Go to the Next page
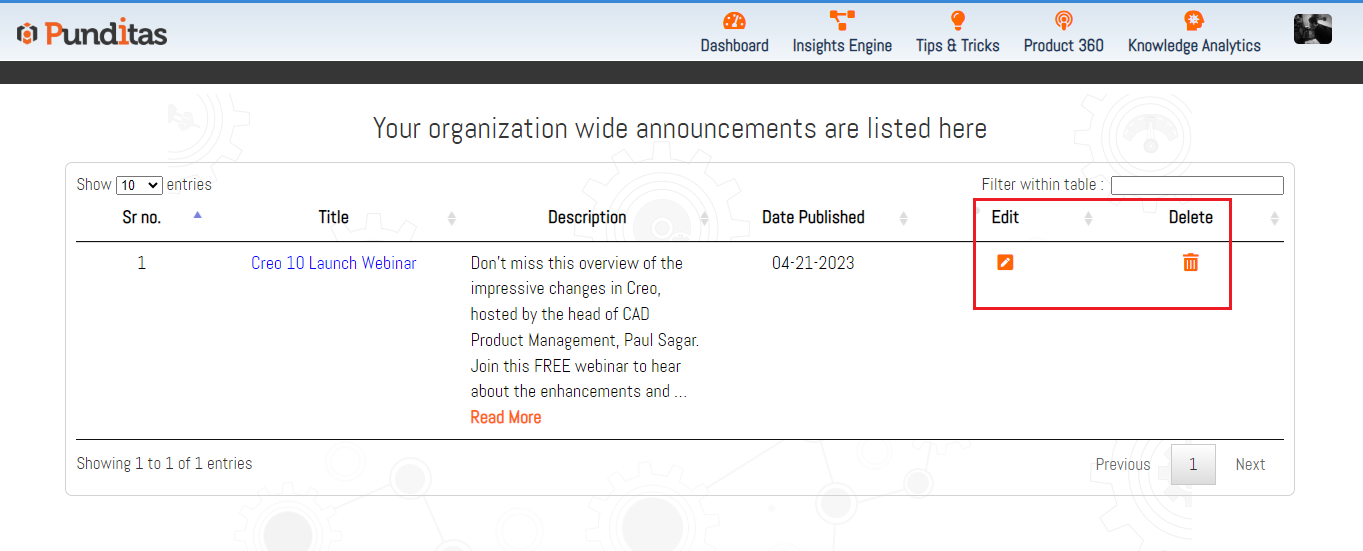1363x551 pixels. (1250, 464)
